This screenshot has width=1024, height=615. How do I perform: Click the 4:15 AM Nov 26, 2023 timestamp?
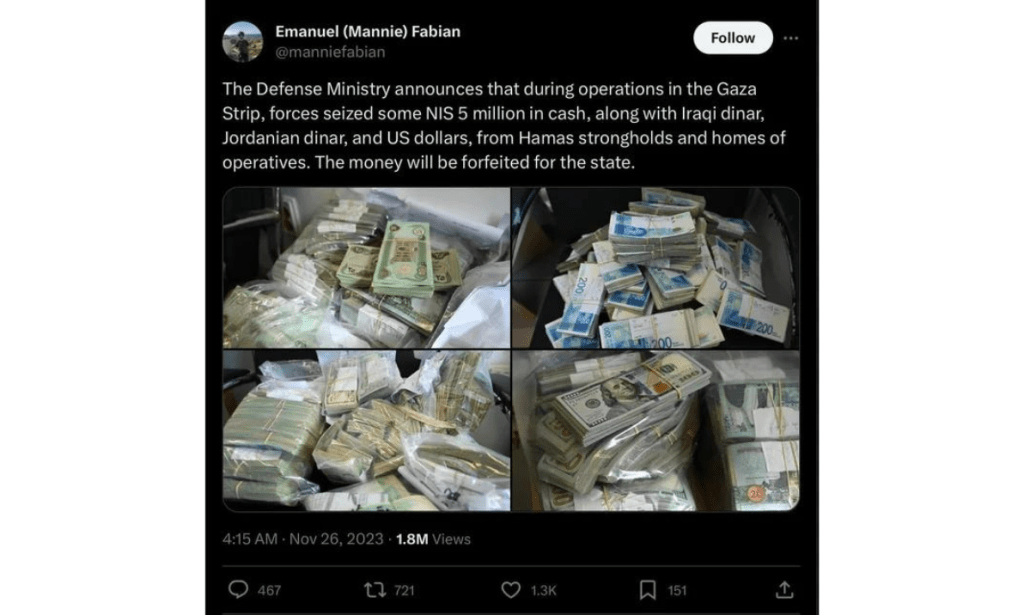(x=302, y=539)
